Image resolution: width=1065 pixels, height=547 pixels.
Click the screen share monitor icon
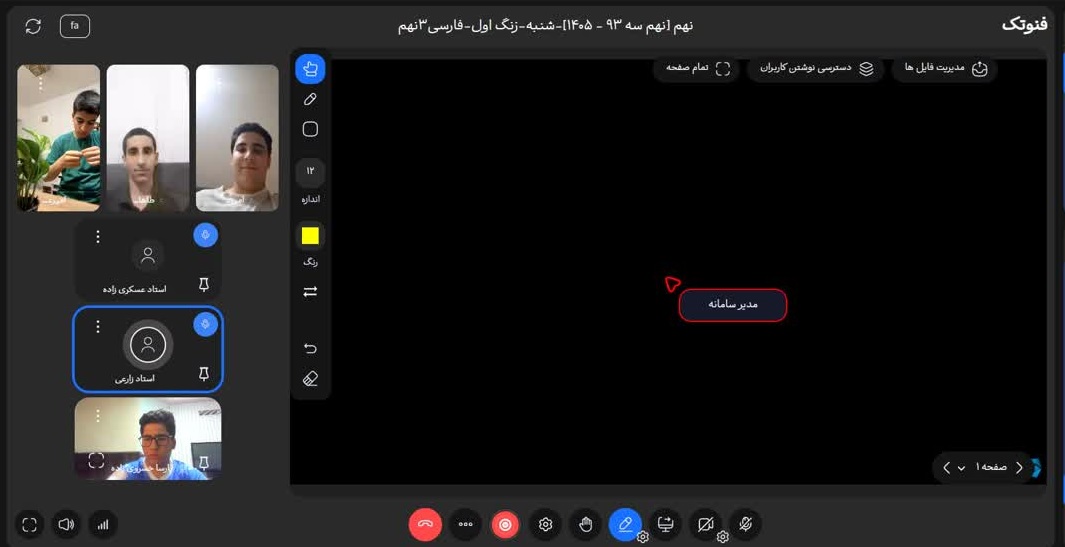coord(665,525)
